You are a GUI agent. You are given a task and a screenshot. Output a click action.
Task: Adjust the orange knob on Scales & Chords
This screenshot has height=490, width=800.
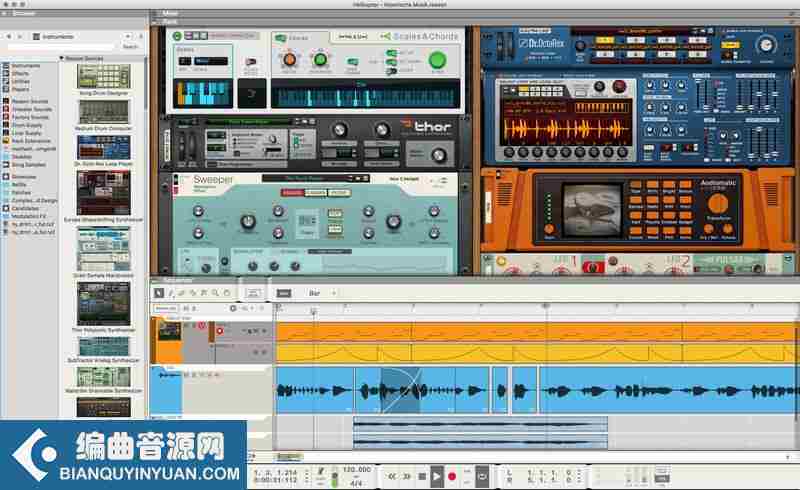coord(289,60)
